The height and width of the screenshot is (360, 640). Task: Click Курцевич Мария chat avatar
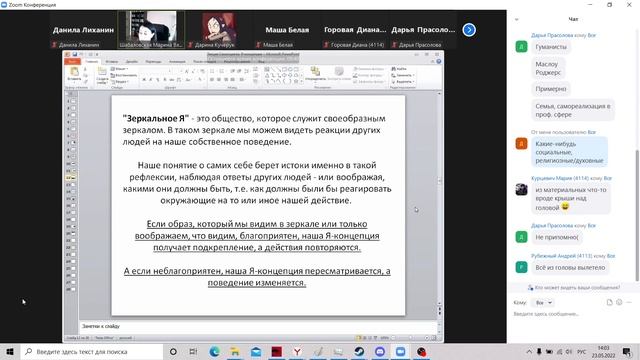click(521, 189)
